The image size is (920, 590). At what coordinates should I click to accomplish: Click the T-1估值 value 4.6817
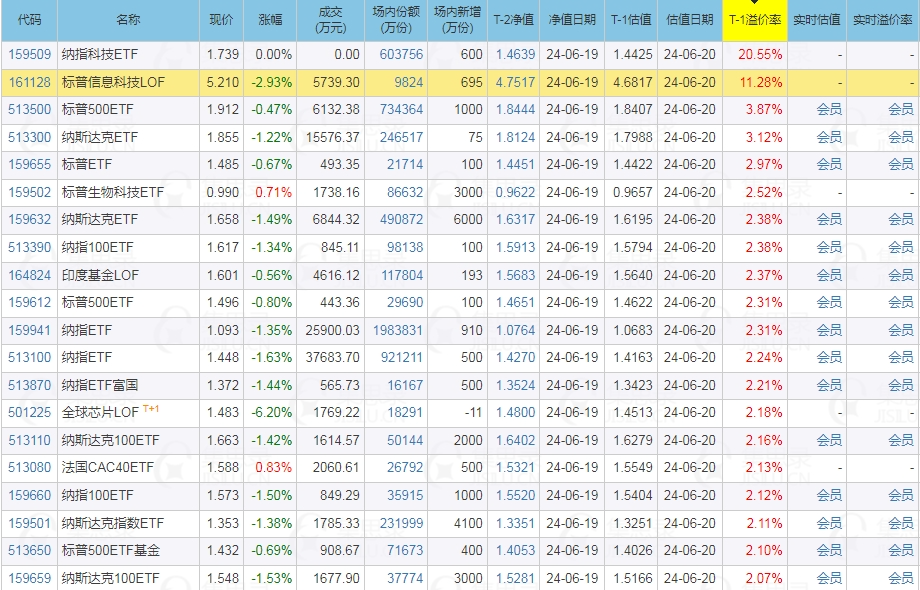tap(632, 82)
